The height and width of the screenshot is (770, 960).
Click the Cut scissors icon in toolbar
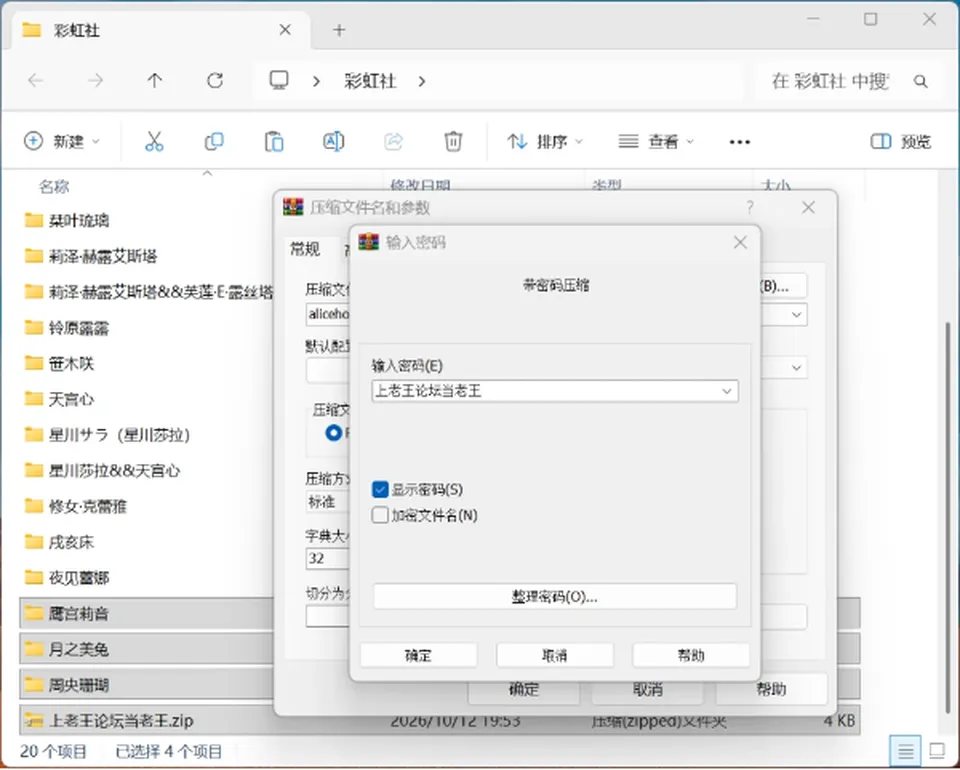154,141
